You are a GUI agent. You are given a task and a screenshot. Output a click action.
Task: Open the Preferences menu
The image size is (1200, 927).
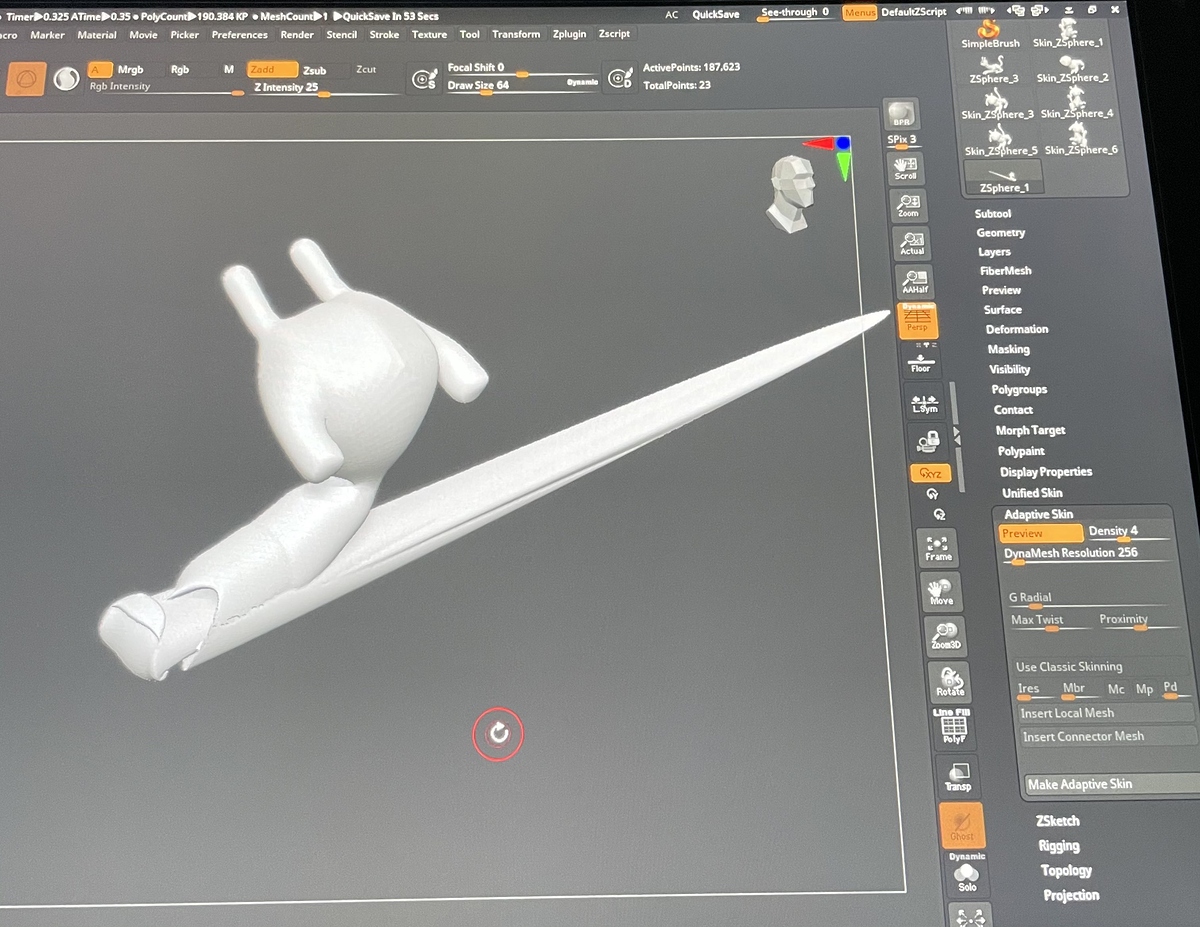click(239, 35)
